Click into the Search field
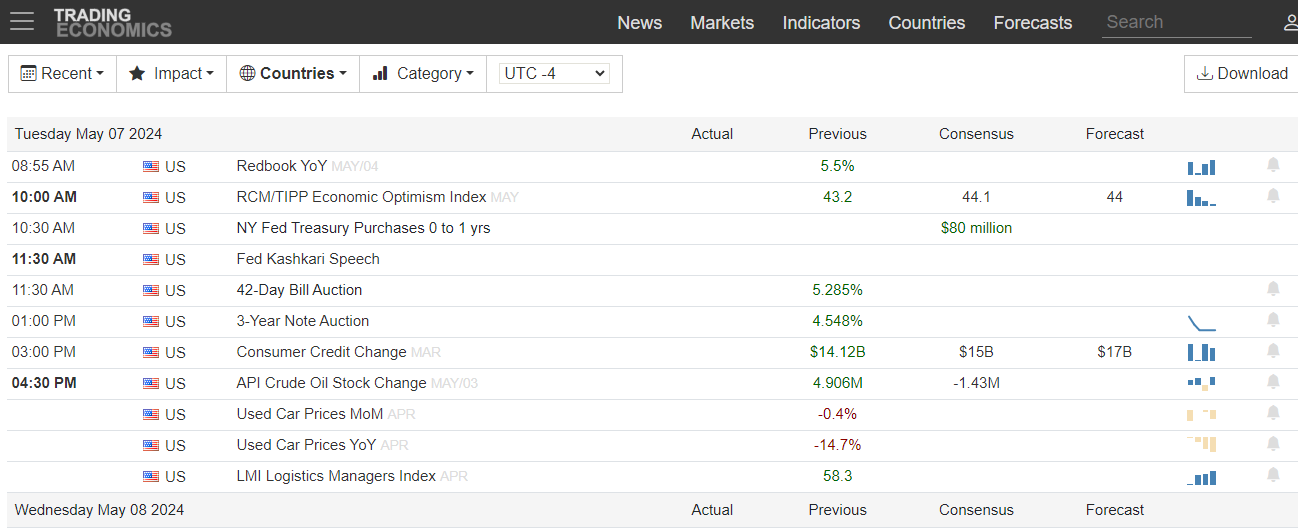 [x=1176, y=22]
